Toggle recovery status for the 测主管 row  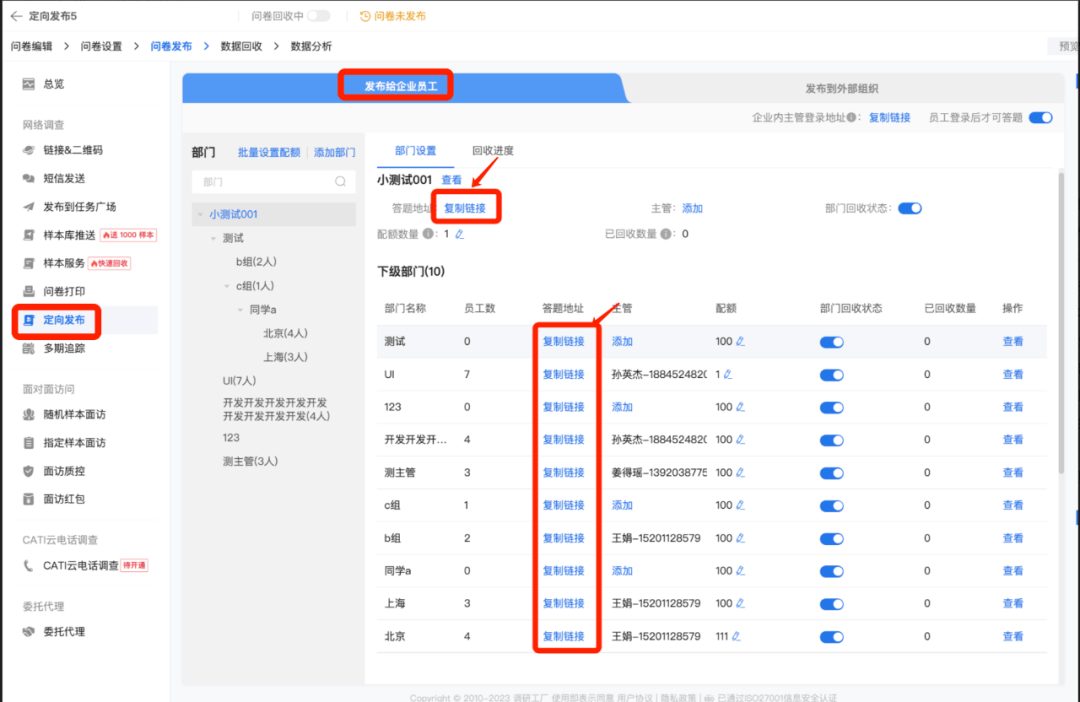[831, 473]
